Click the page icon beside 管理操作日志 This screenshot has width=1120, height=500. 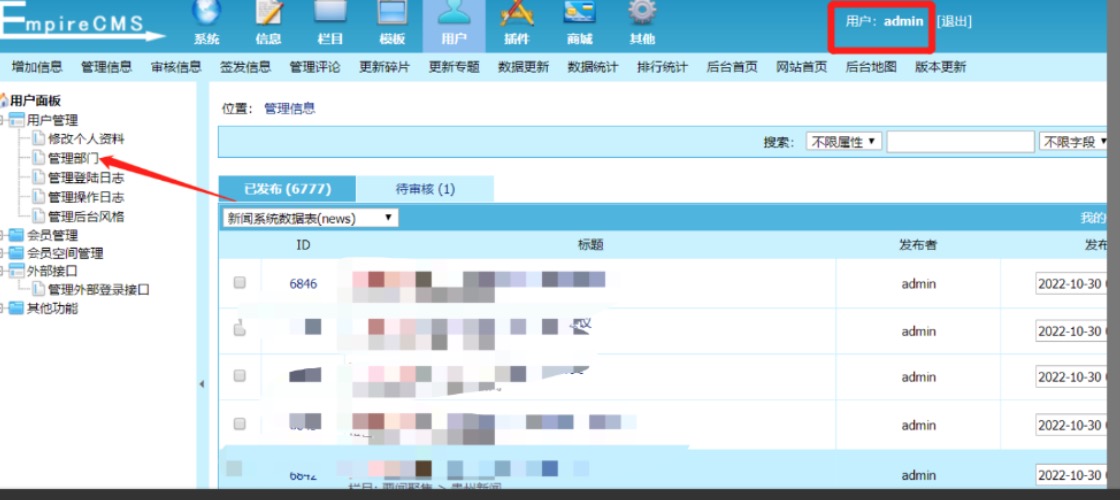click(x=39, y=197)
